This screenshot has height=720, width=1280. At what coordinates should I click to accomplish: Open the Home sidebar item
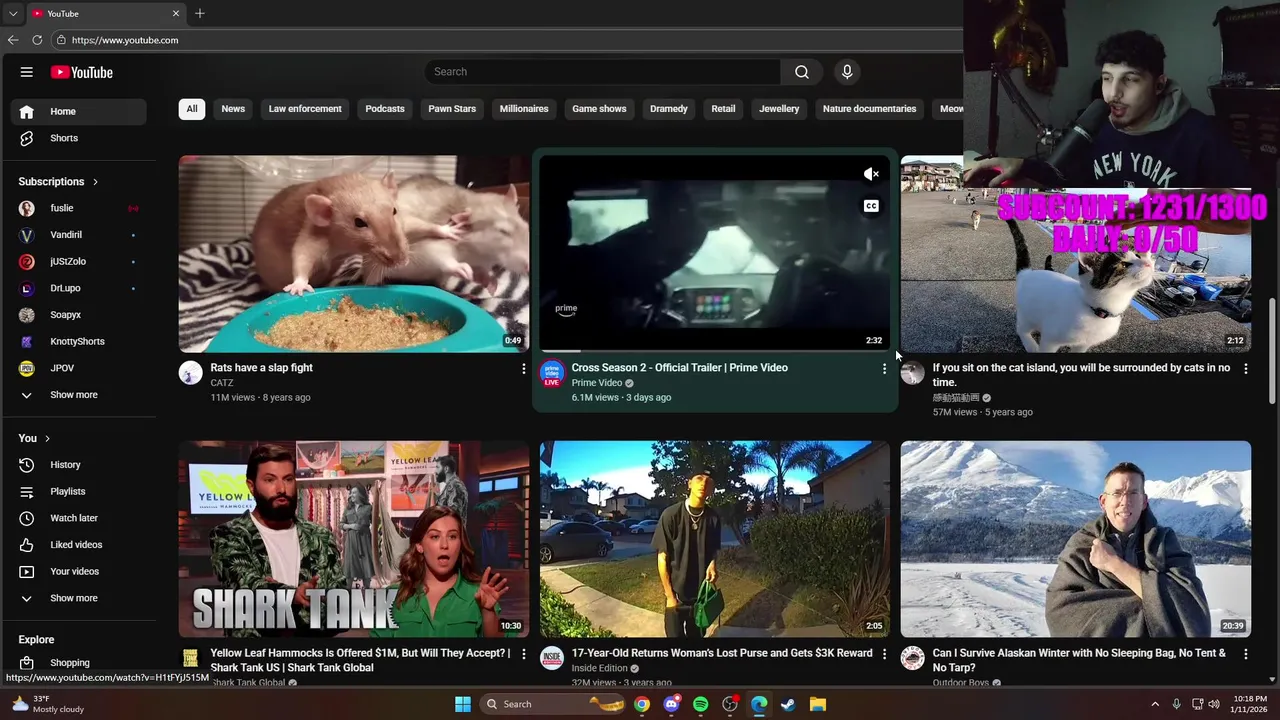click(x=78, y=111)
